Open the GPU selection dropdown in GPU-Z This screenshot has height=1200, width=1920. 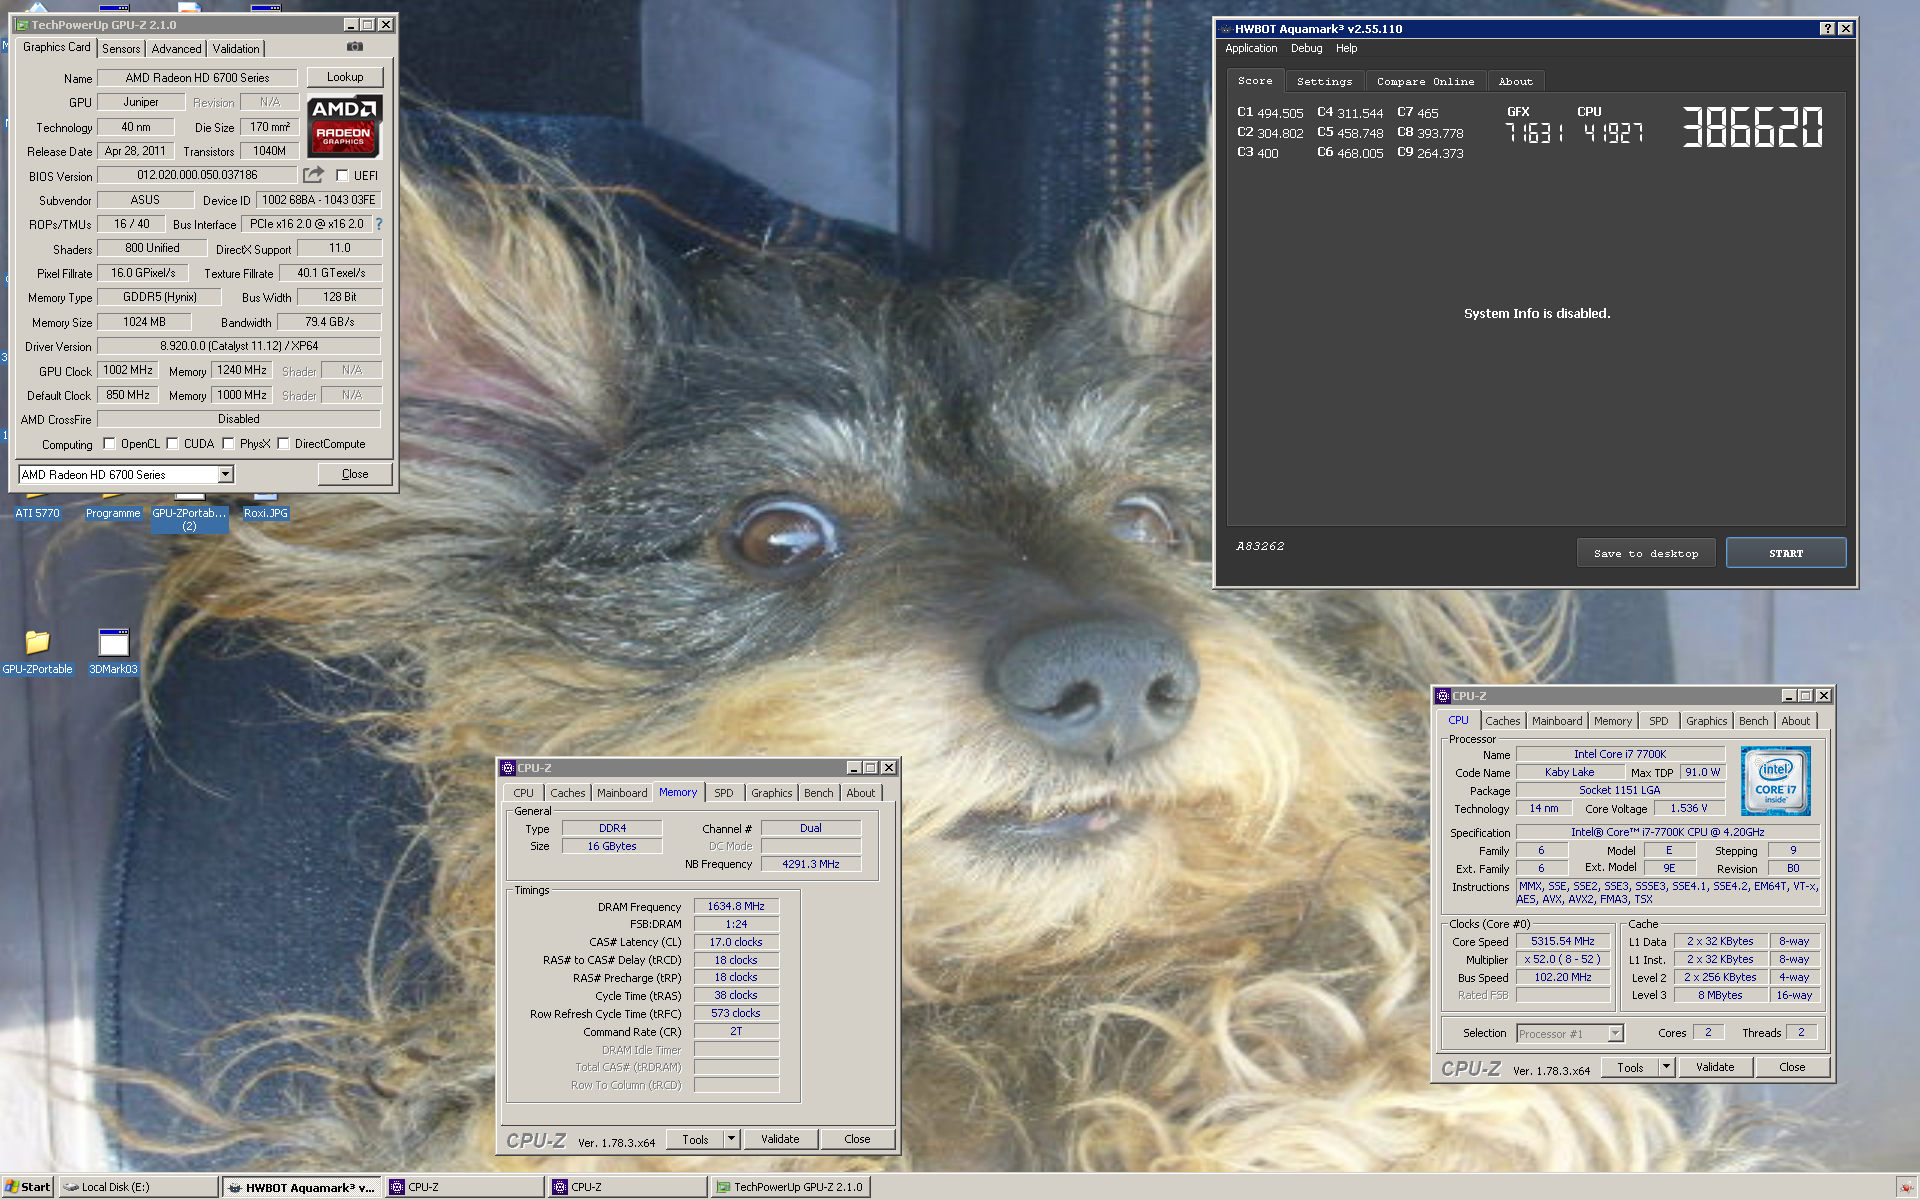point(226,475)
